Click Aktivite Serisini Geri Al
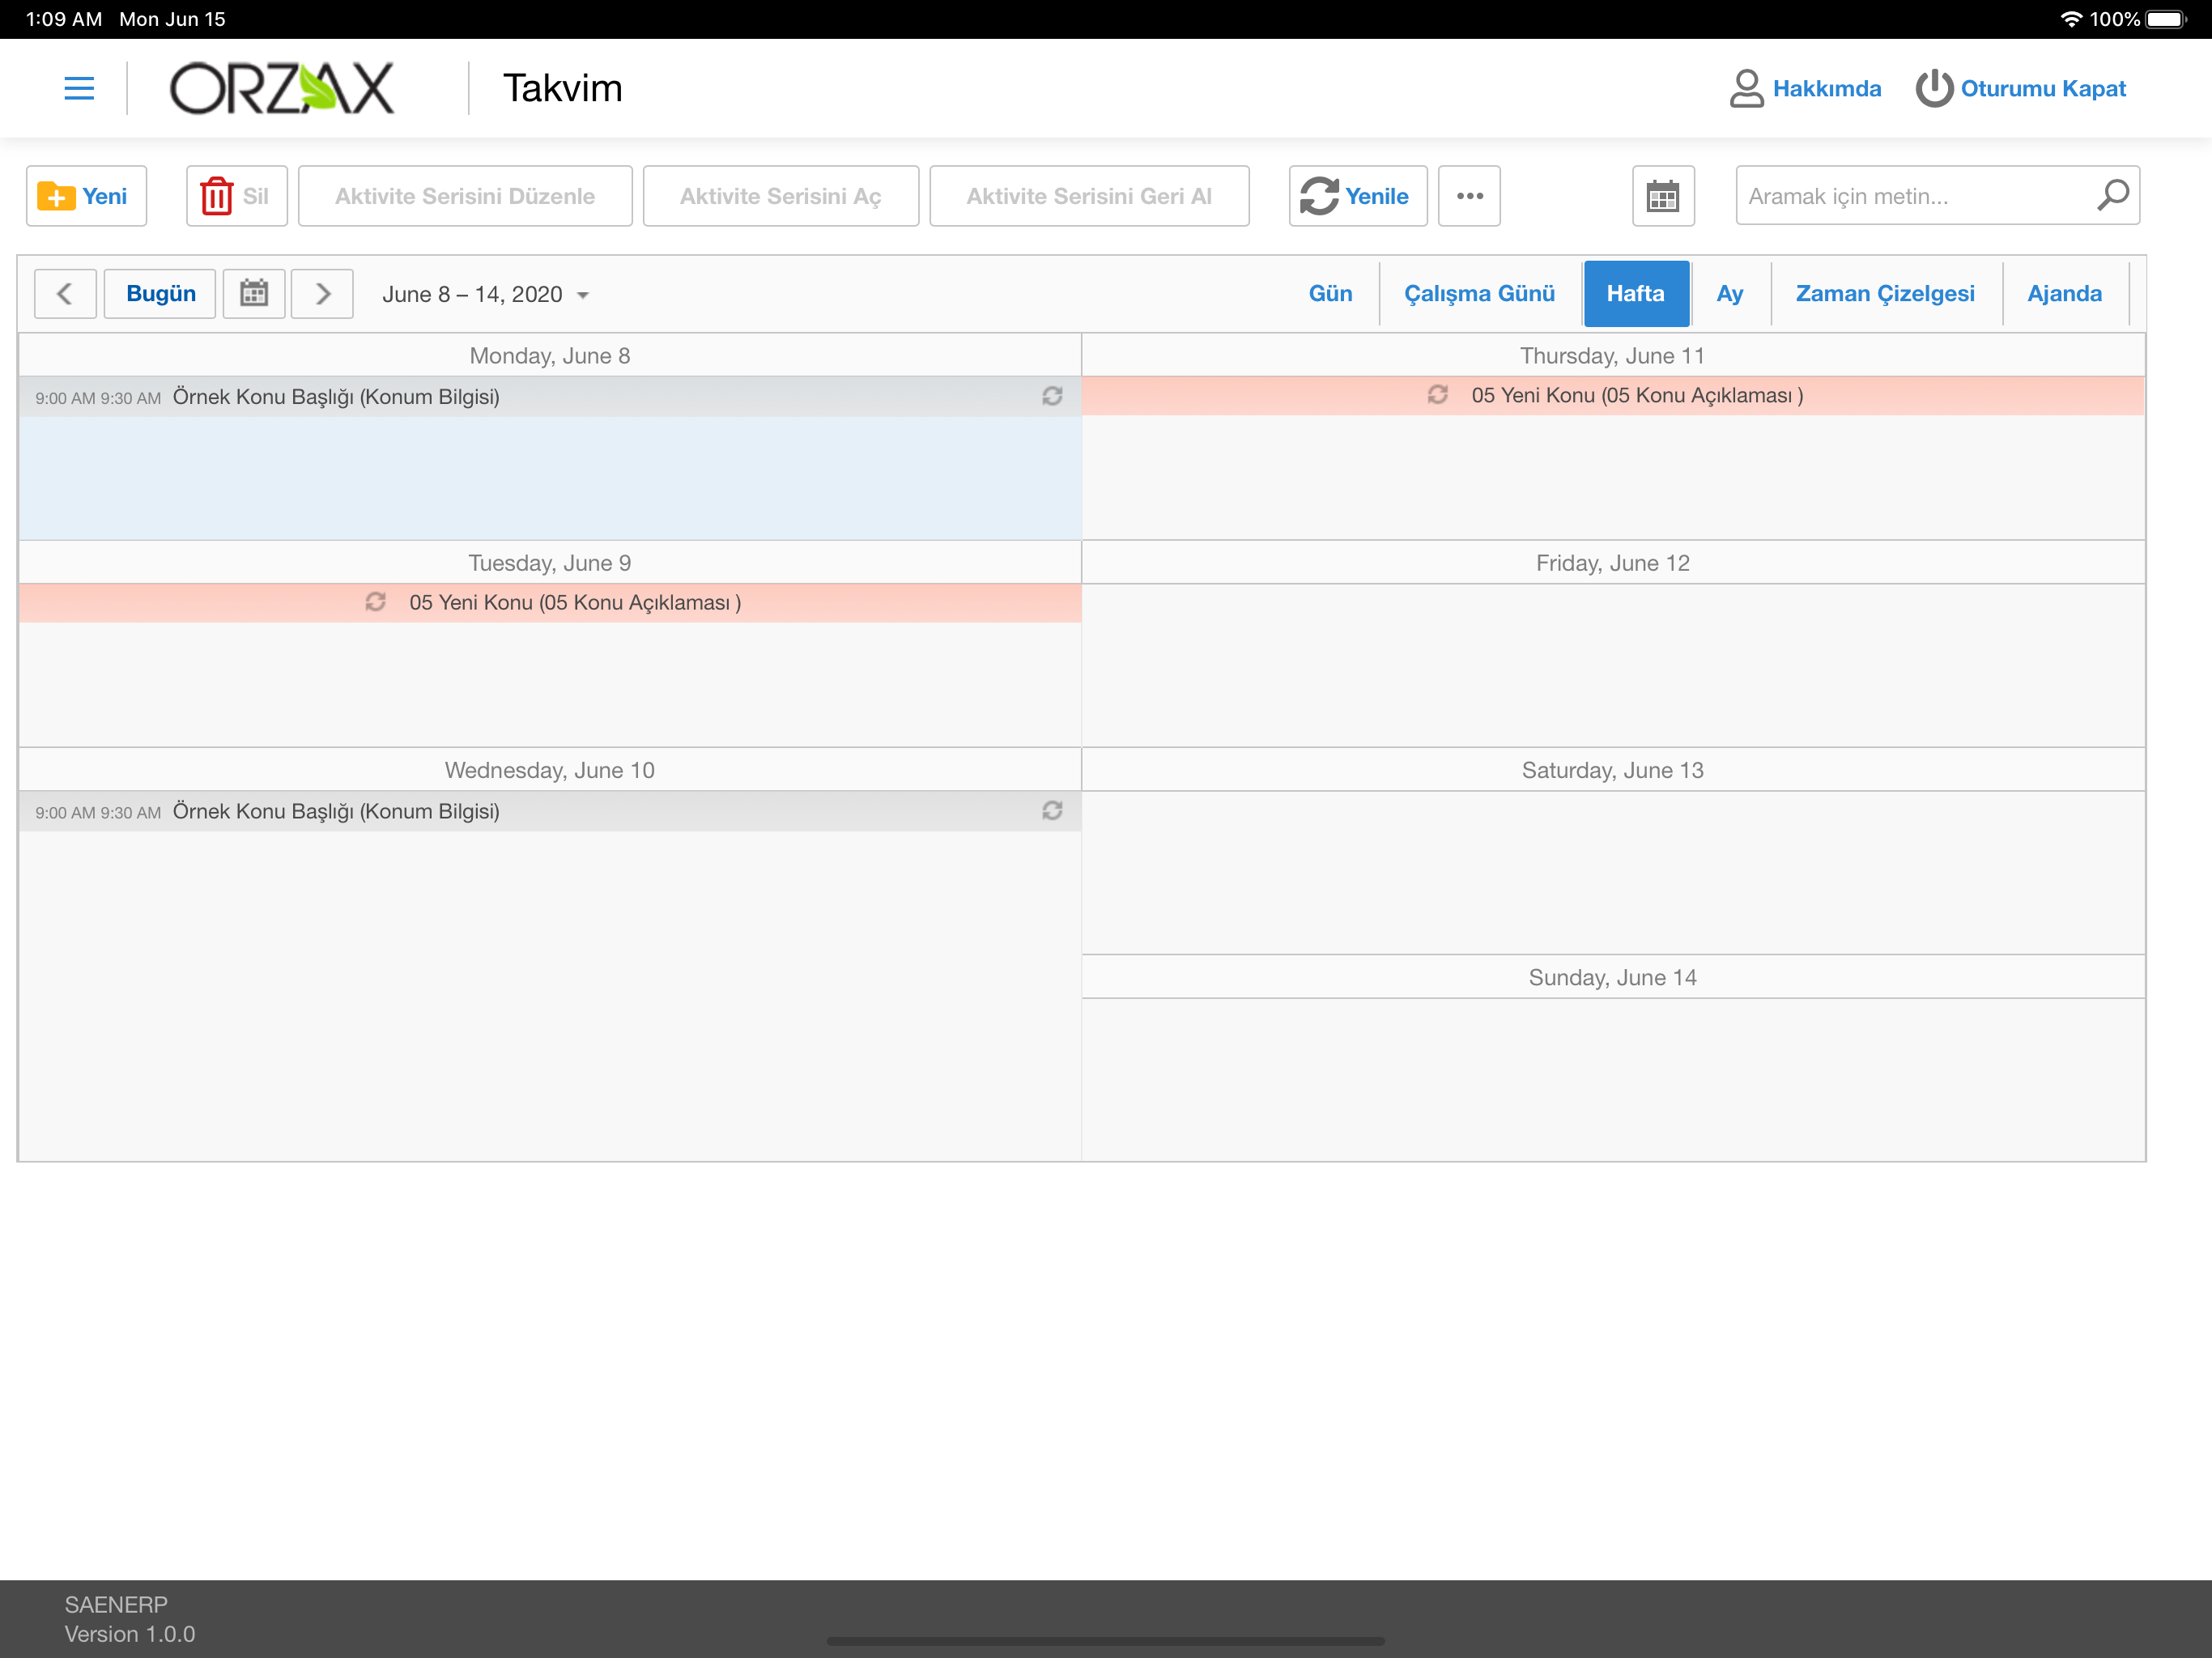2212x1658 pixels. 1089,196
